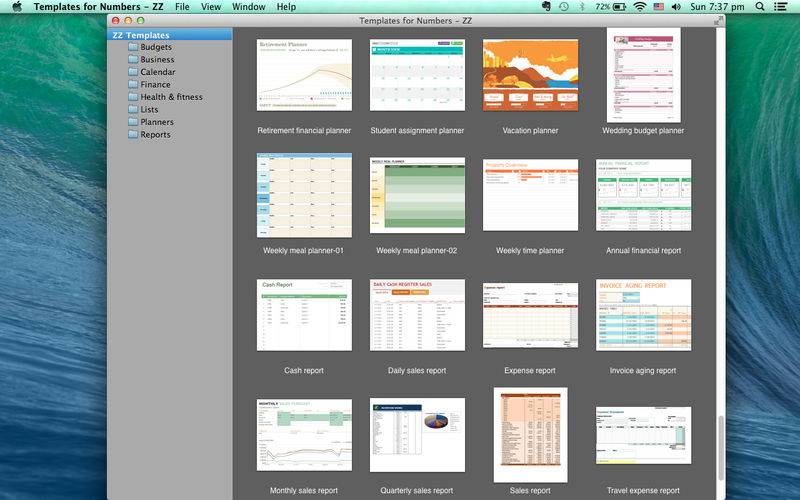Select the Quarterly sales report thumbnail
Viewport: 800px width, 500px height.
[x=417, y=435]
